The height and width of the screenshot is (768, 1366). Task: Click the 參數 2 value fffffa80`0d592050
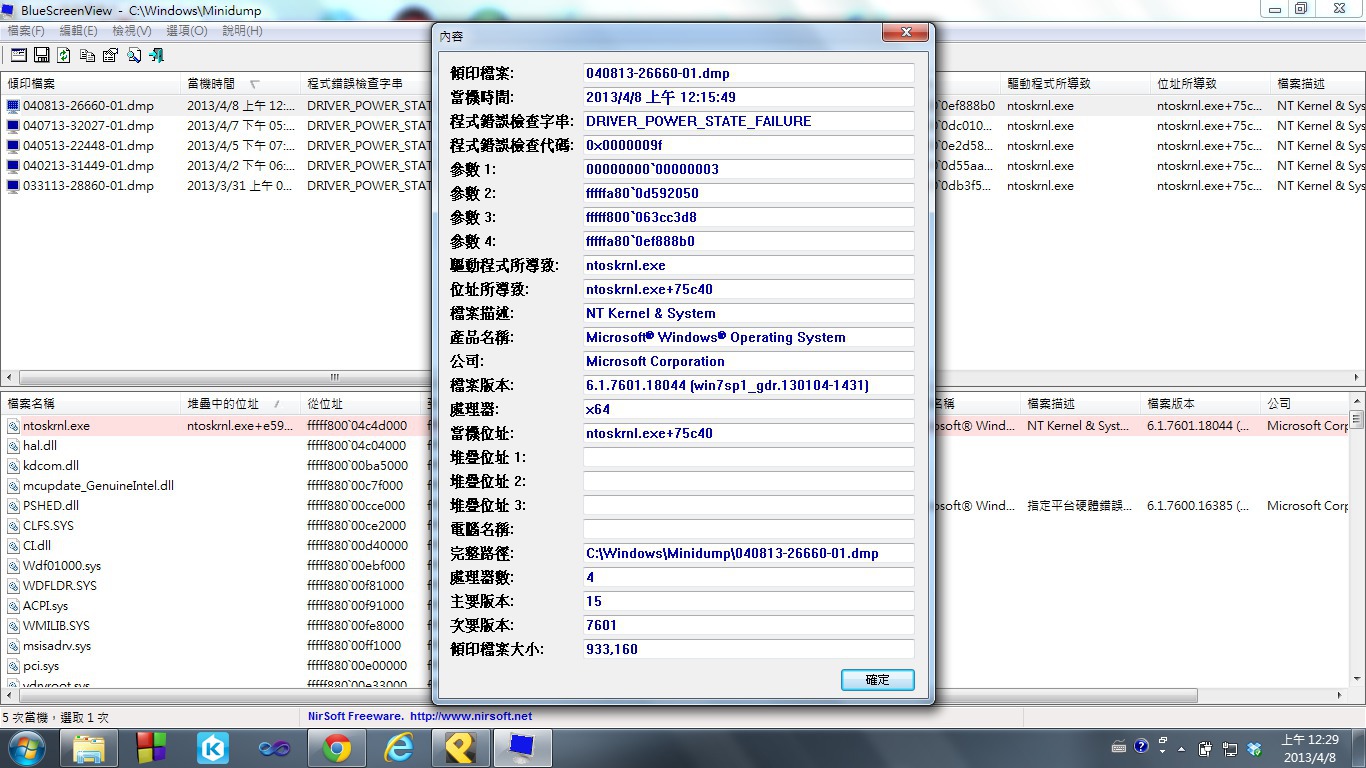tap(749, 193)
